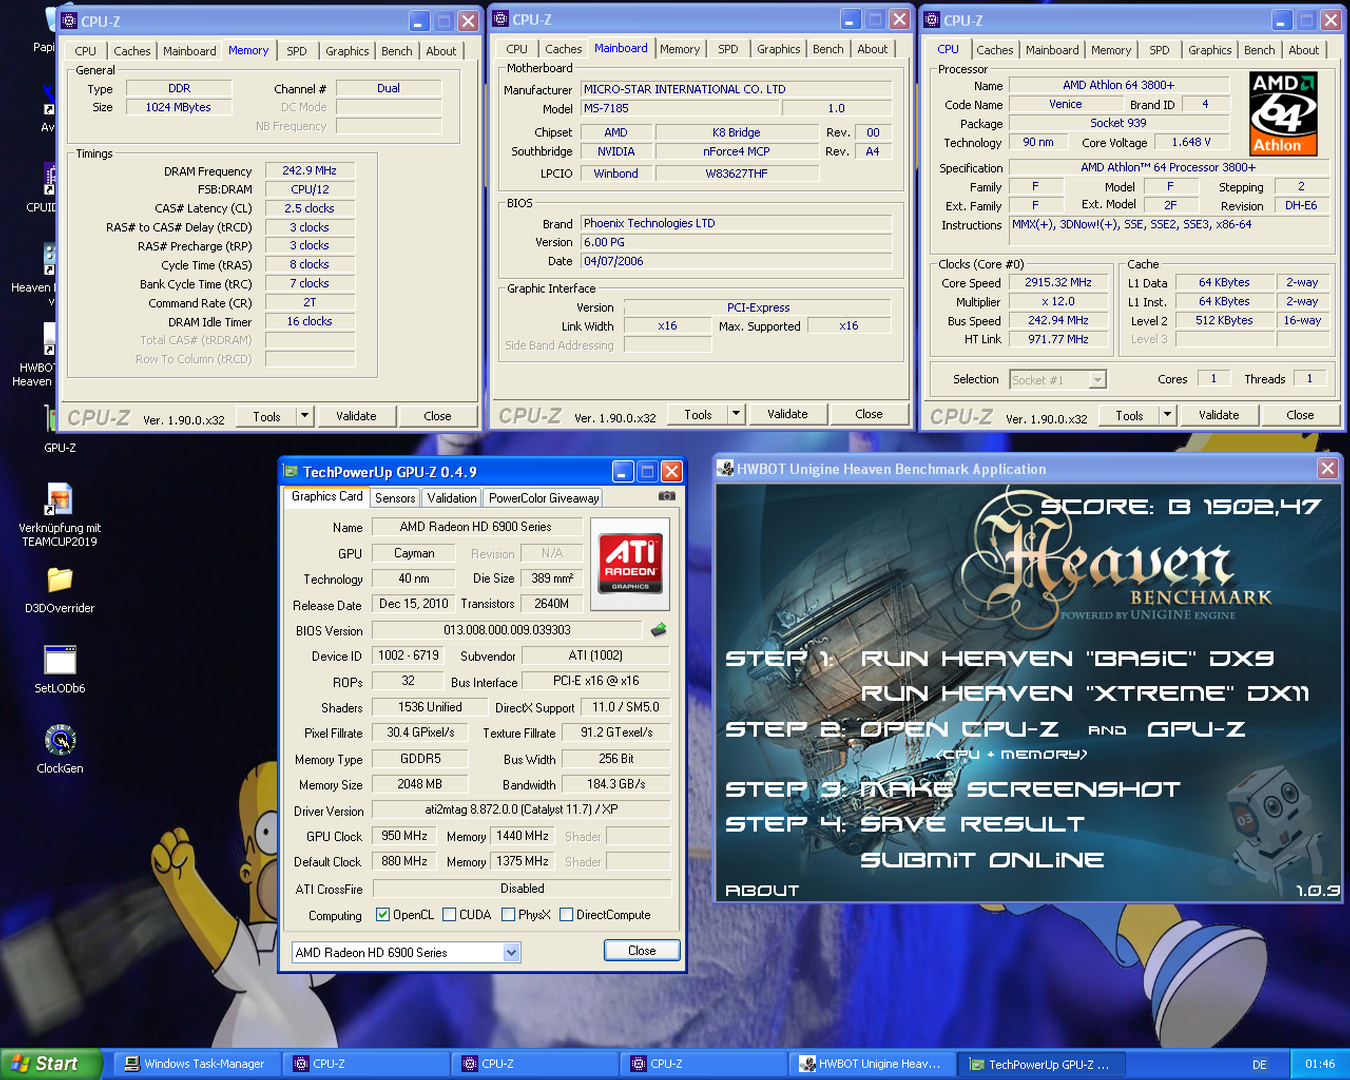Click RUN HEAVEN "BASIC" DX9
Image resolution: width=1350 pixels, height=1080 pixels.
tap(1067, 658)
